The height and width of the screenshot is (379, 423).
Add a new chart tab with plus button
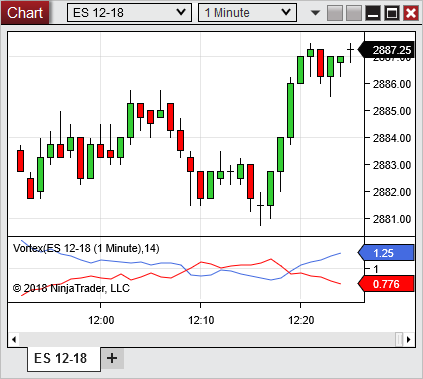tap(112, 358)
